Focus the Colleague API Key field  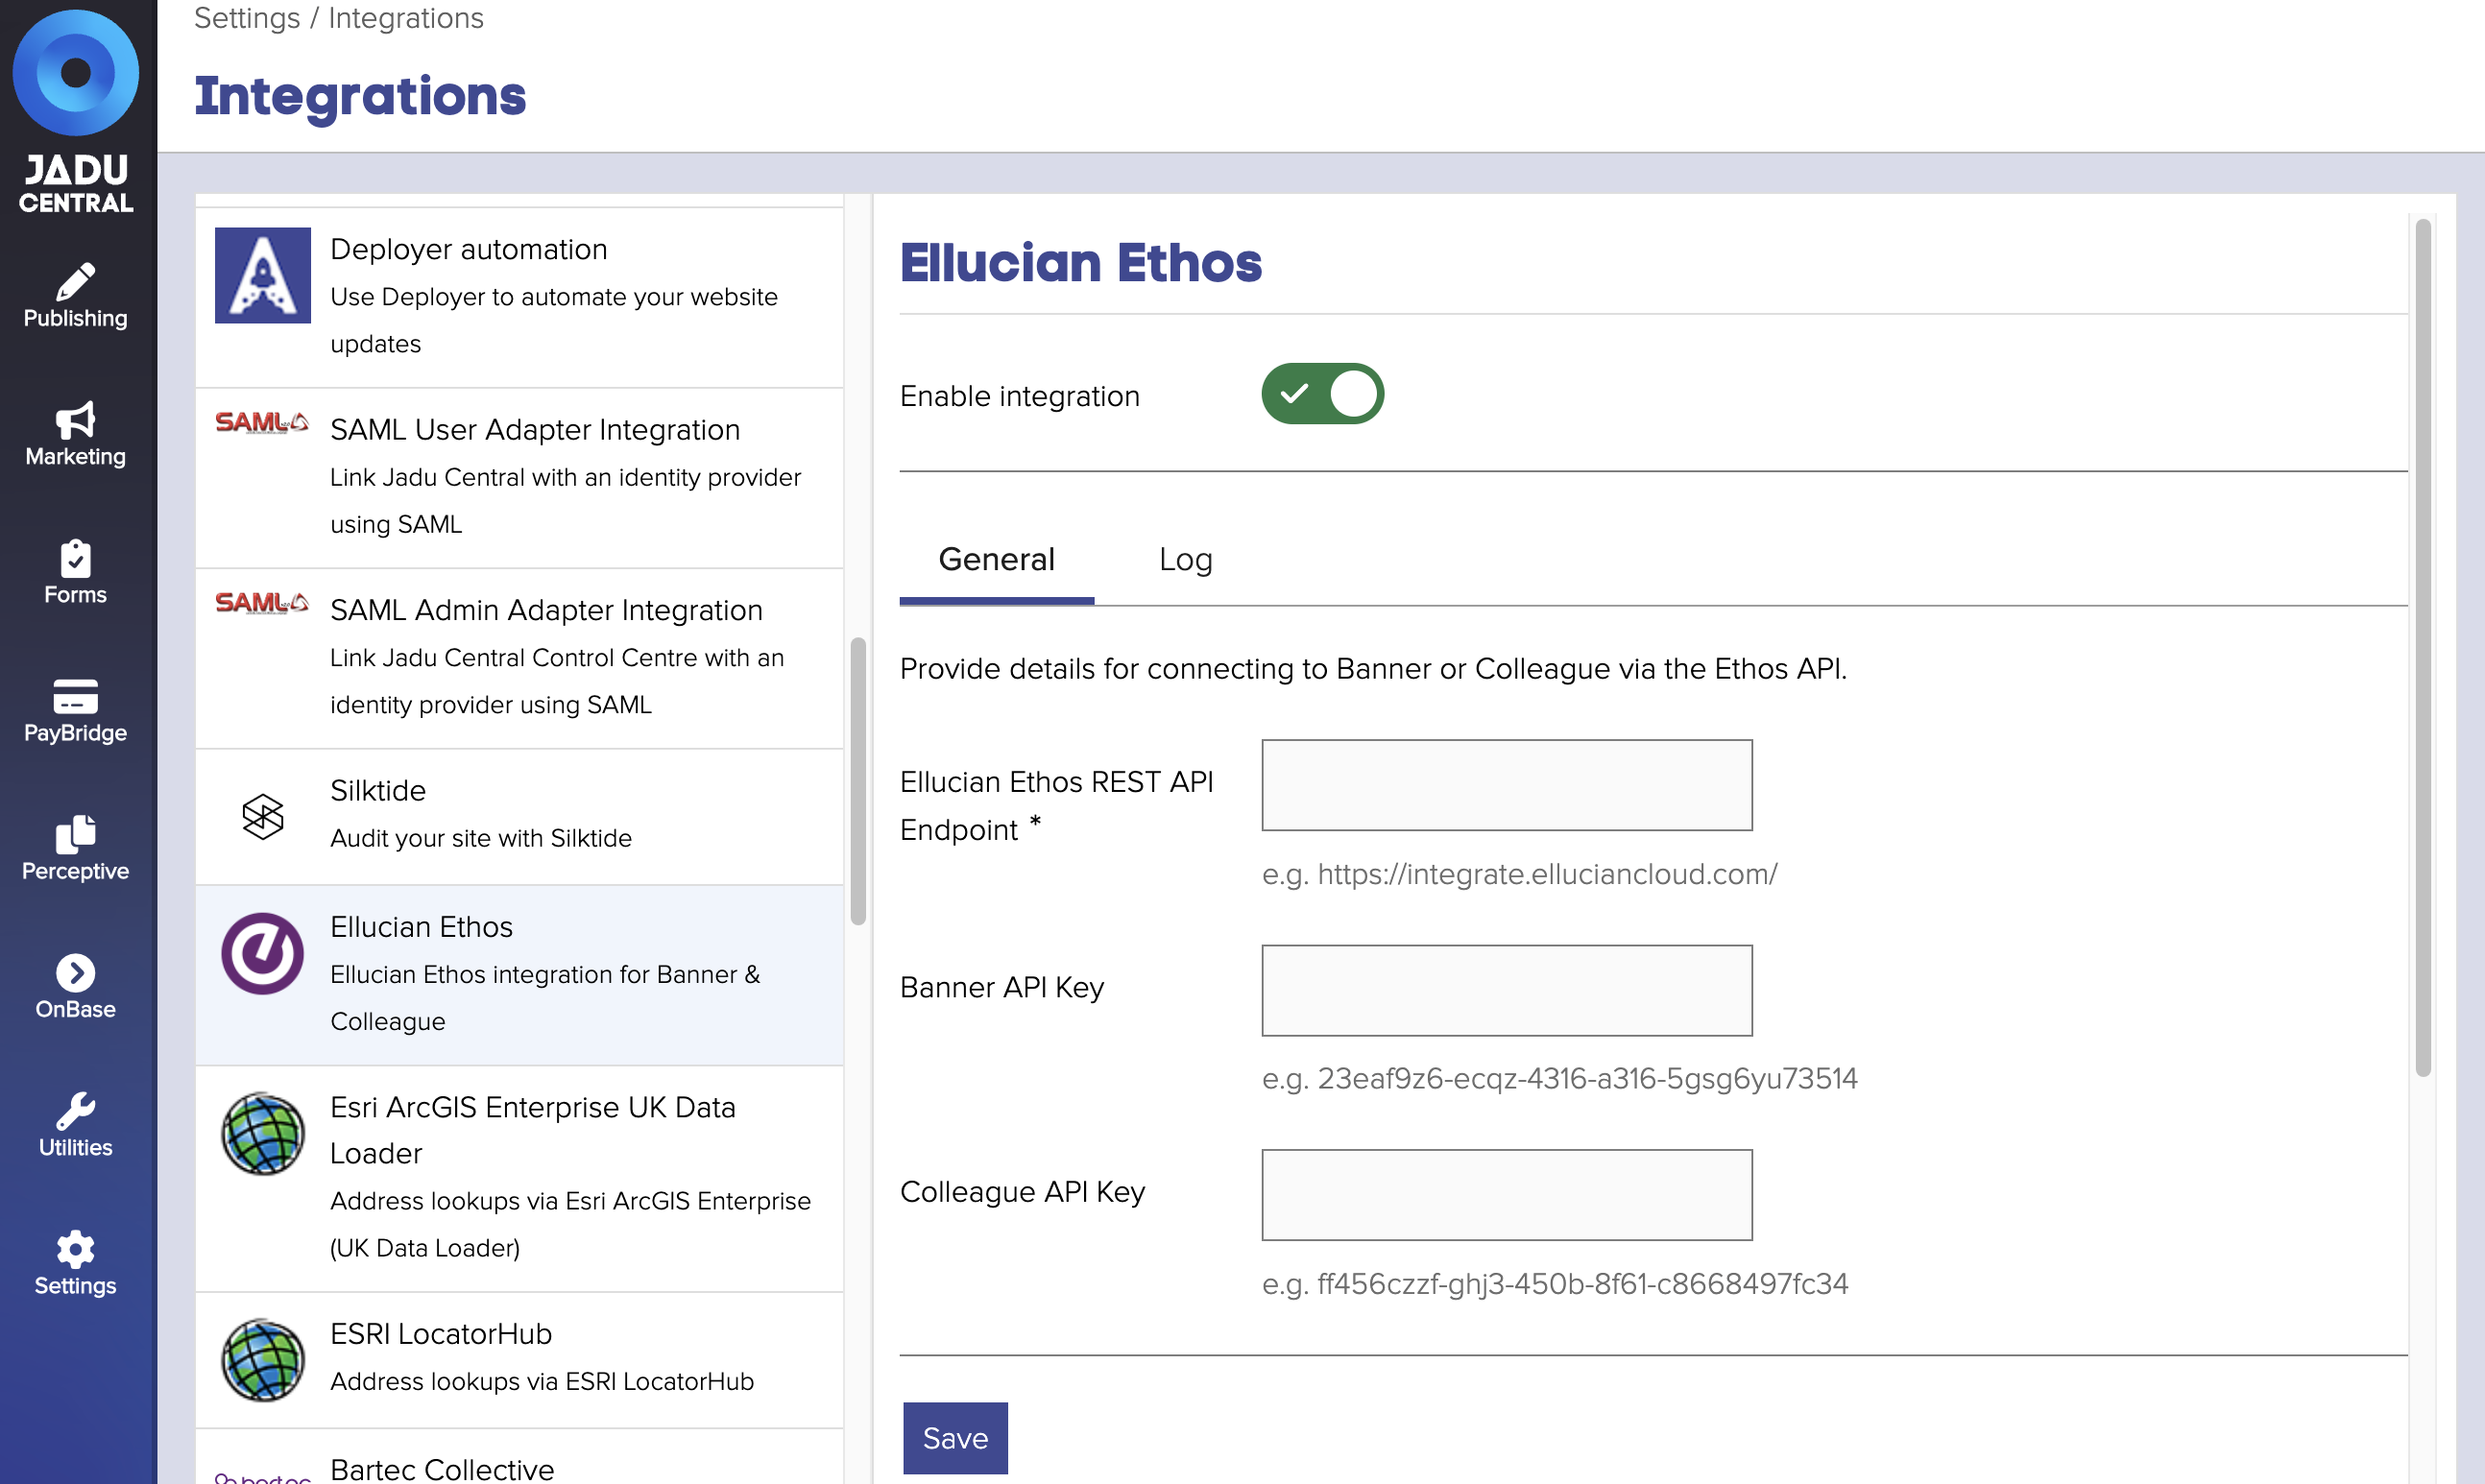1507,1195
